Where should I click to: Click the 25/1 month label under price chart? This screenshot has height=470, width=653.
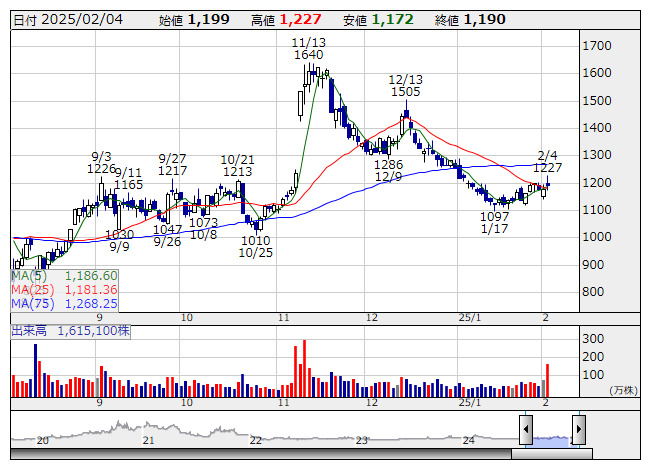[470, 318]
